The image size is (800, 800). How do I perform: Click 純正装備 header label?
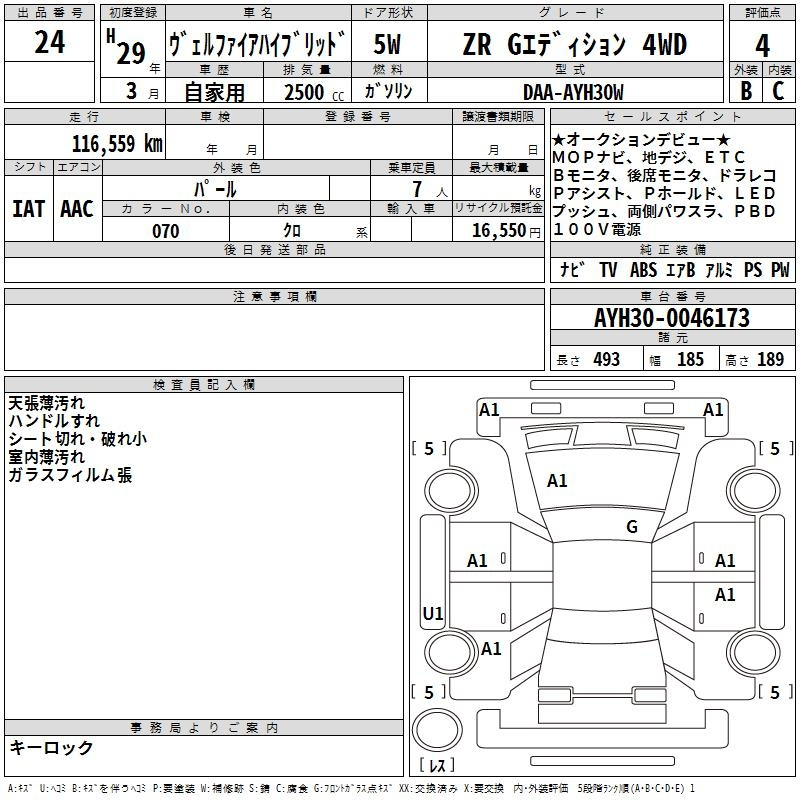[x=672, y=249]
